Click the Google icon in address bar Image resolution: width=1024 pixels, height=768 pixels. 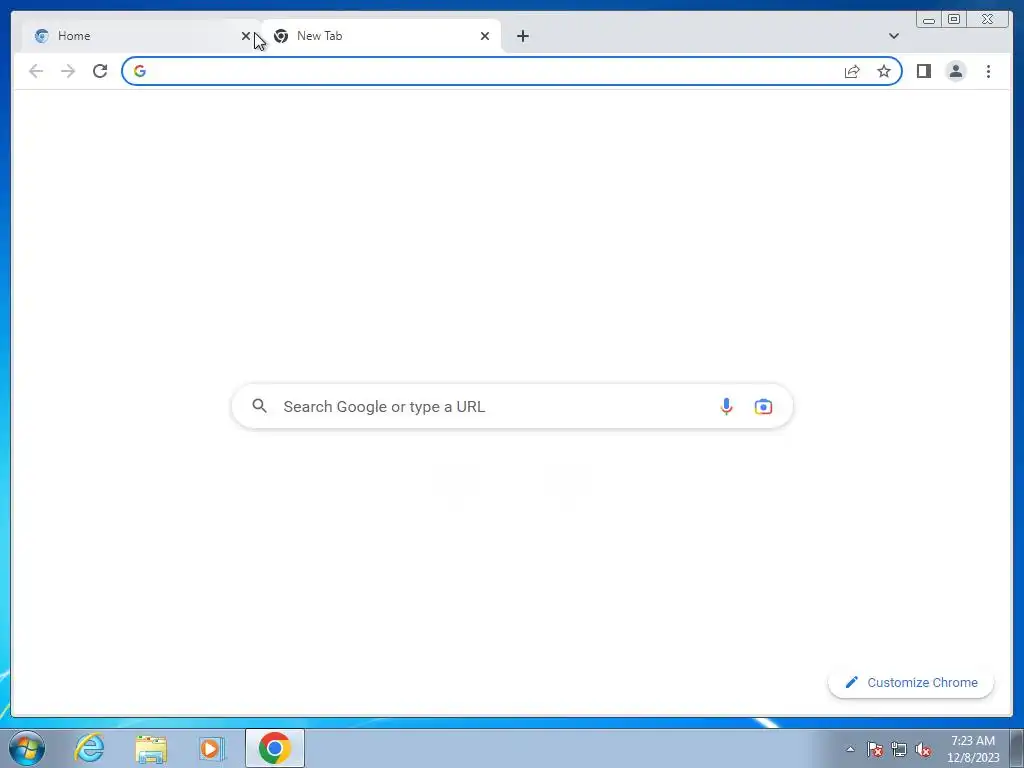click(x=140, y=71)
